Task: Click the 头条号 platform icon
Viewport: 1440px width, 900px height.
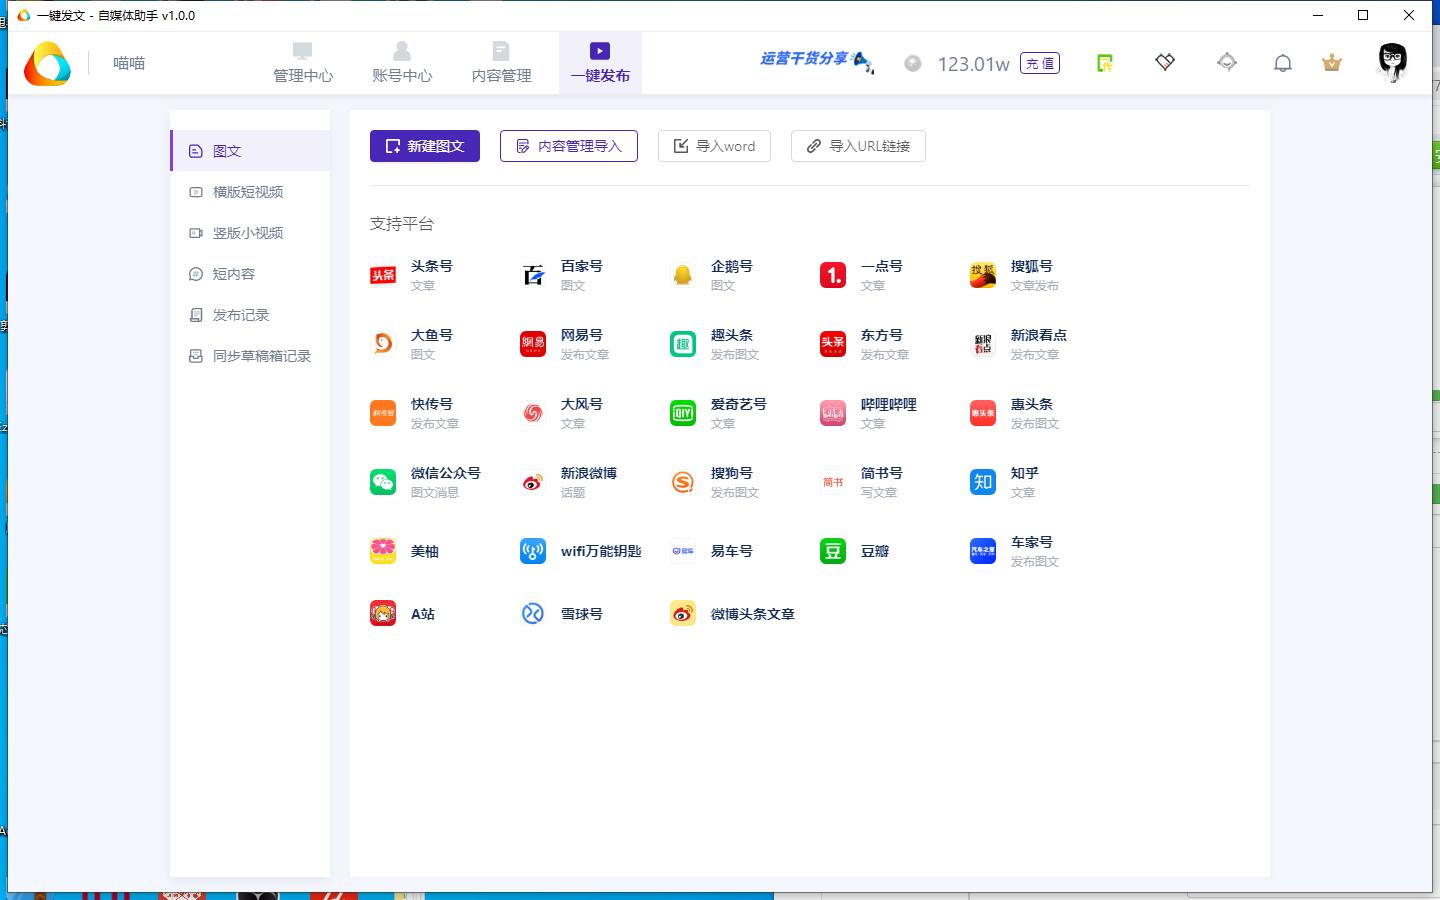Action: [x=383, y=275]
